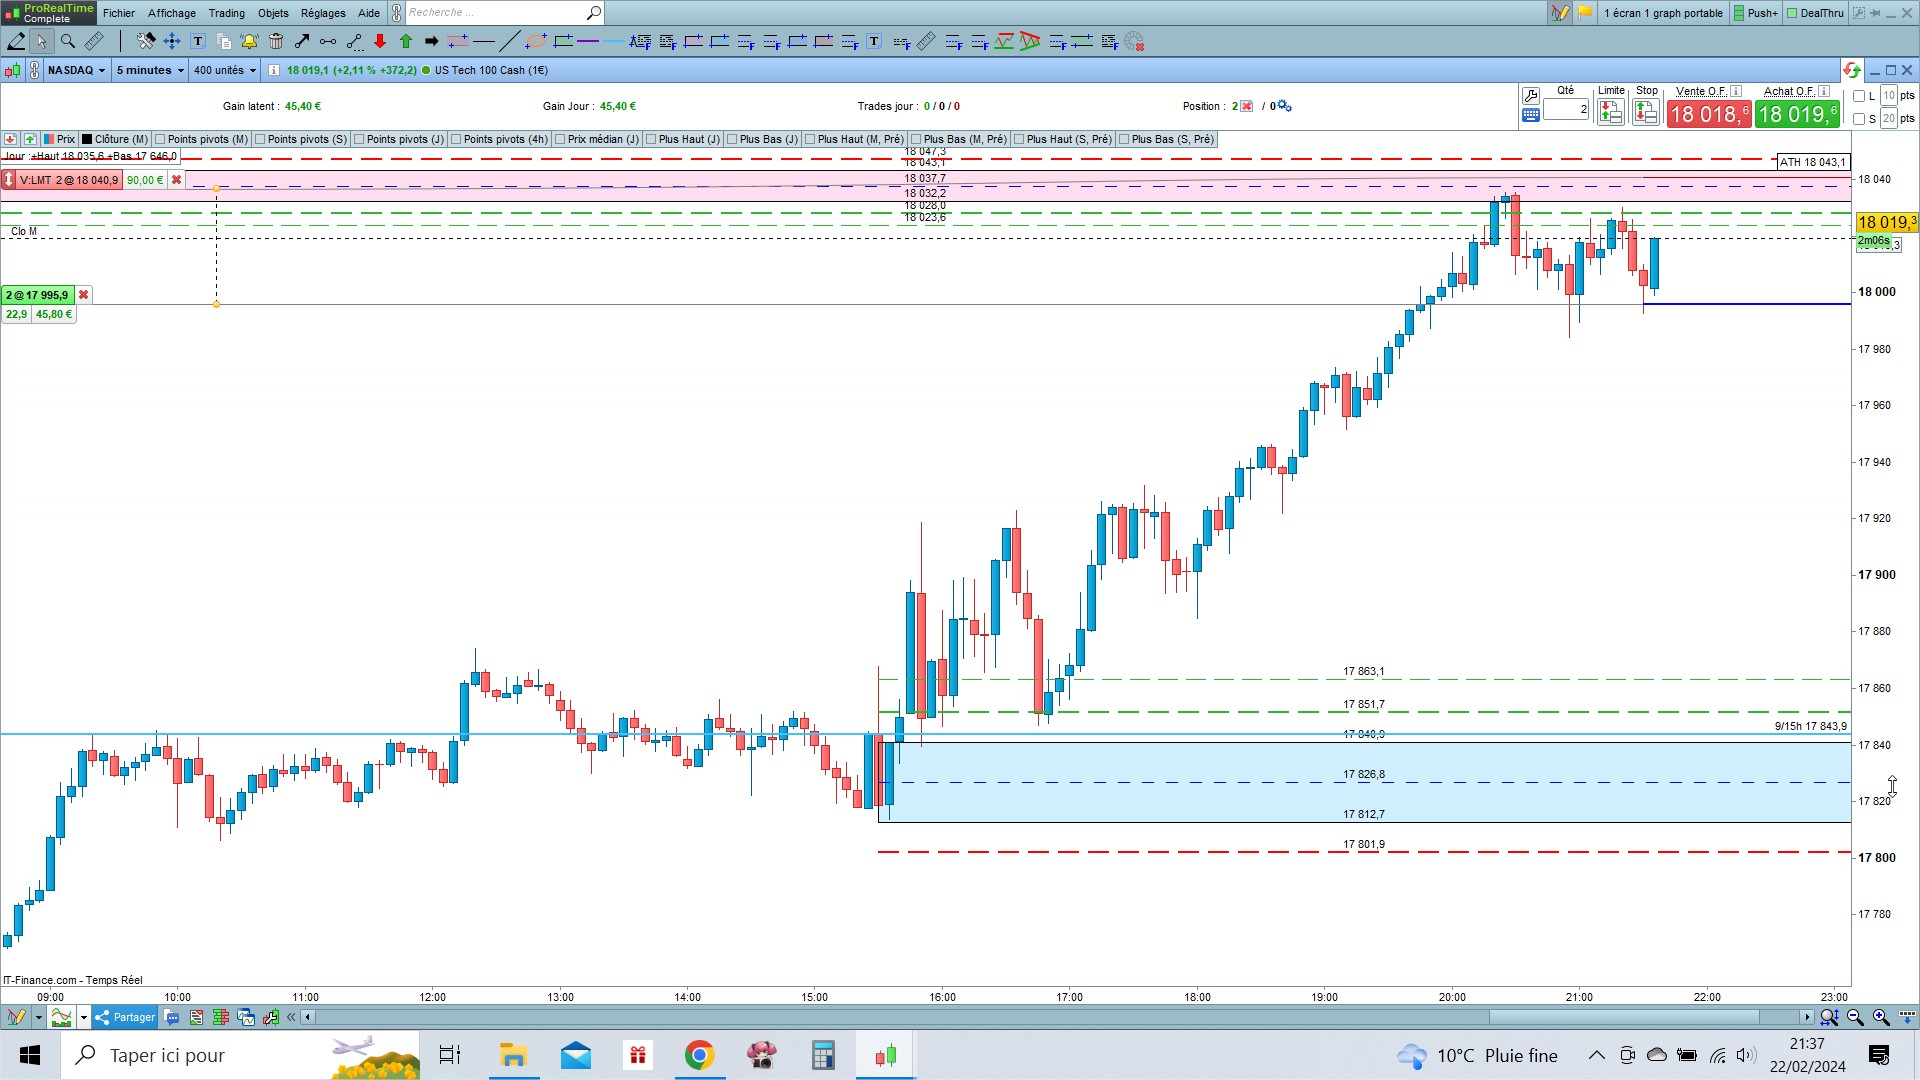1920x1080 pixels.
Task: Open the Réglages menu
Action: (x=322, y=13)
